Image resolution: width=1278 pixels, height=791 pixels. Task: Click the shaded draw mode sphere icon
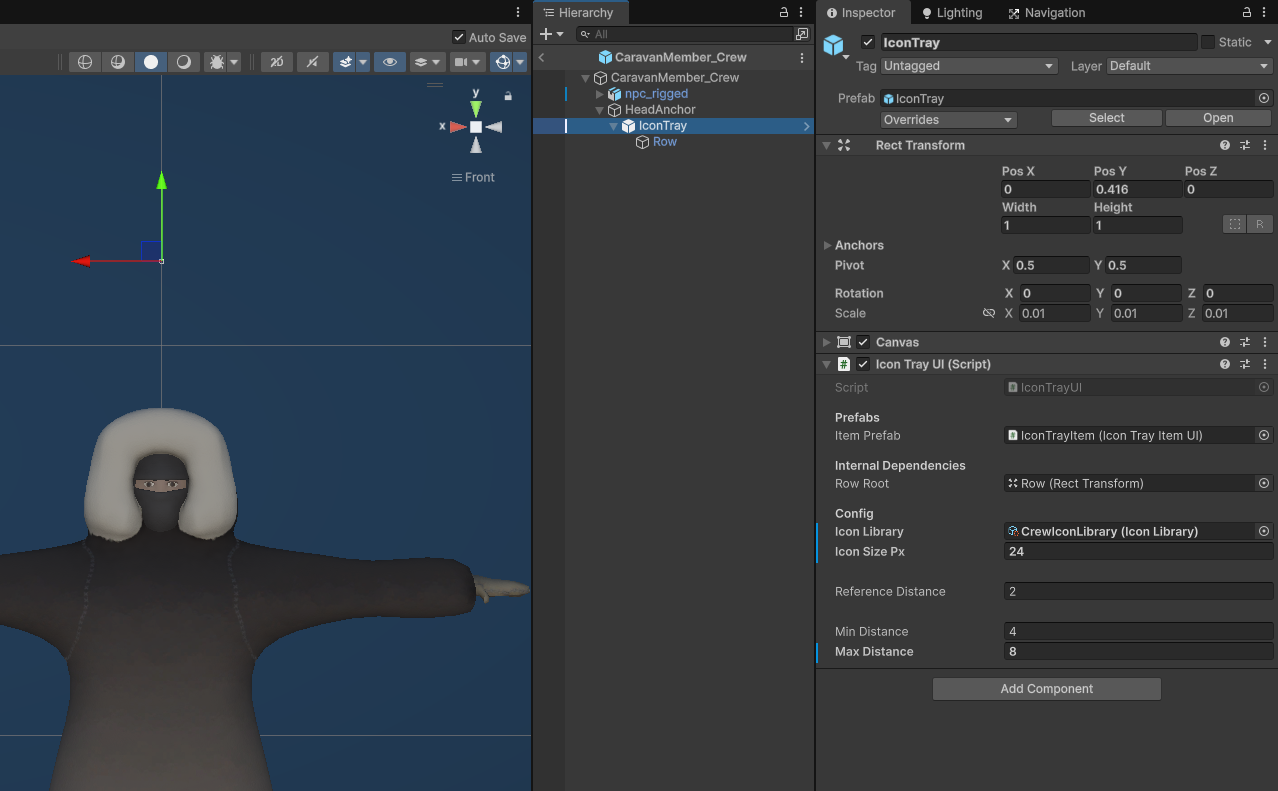(x=150, y=61)
